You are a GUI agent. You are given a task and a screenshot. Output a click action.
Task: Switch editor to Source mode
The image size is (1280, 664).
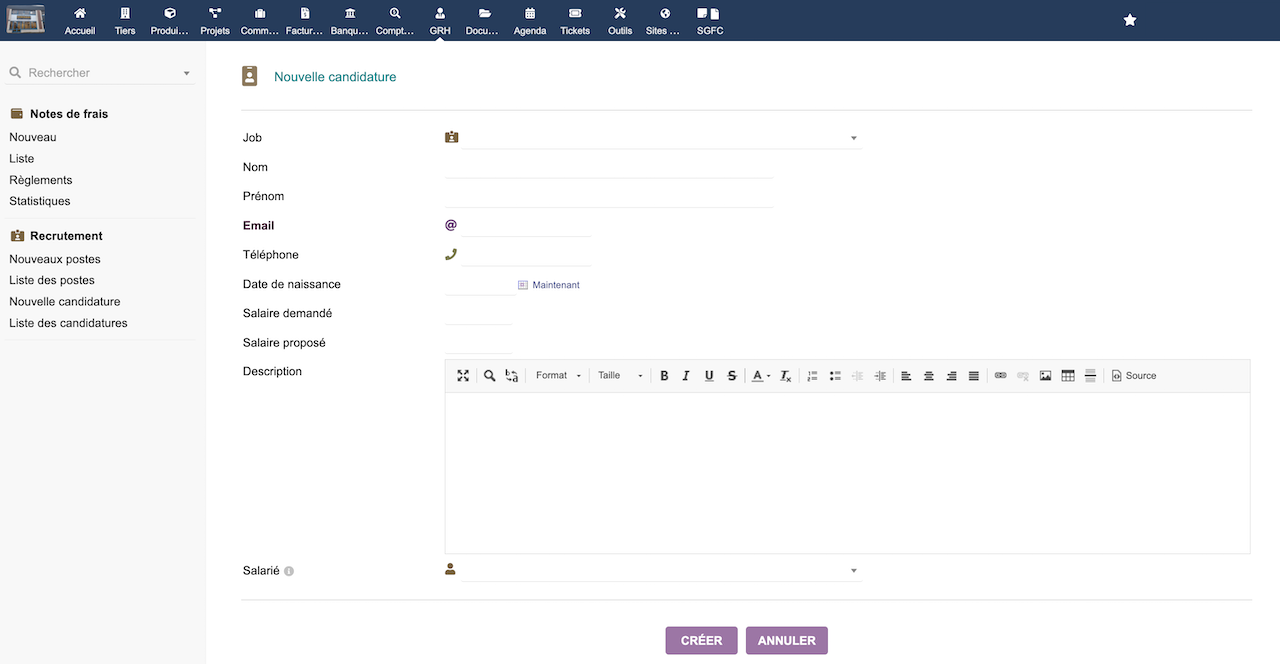[1134, 376]
